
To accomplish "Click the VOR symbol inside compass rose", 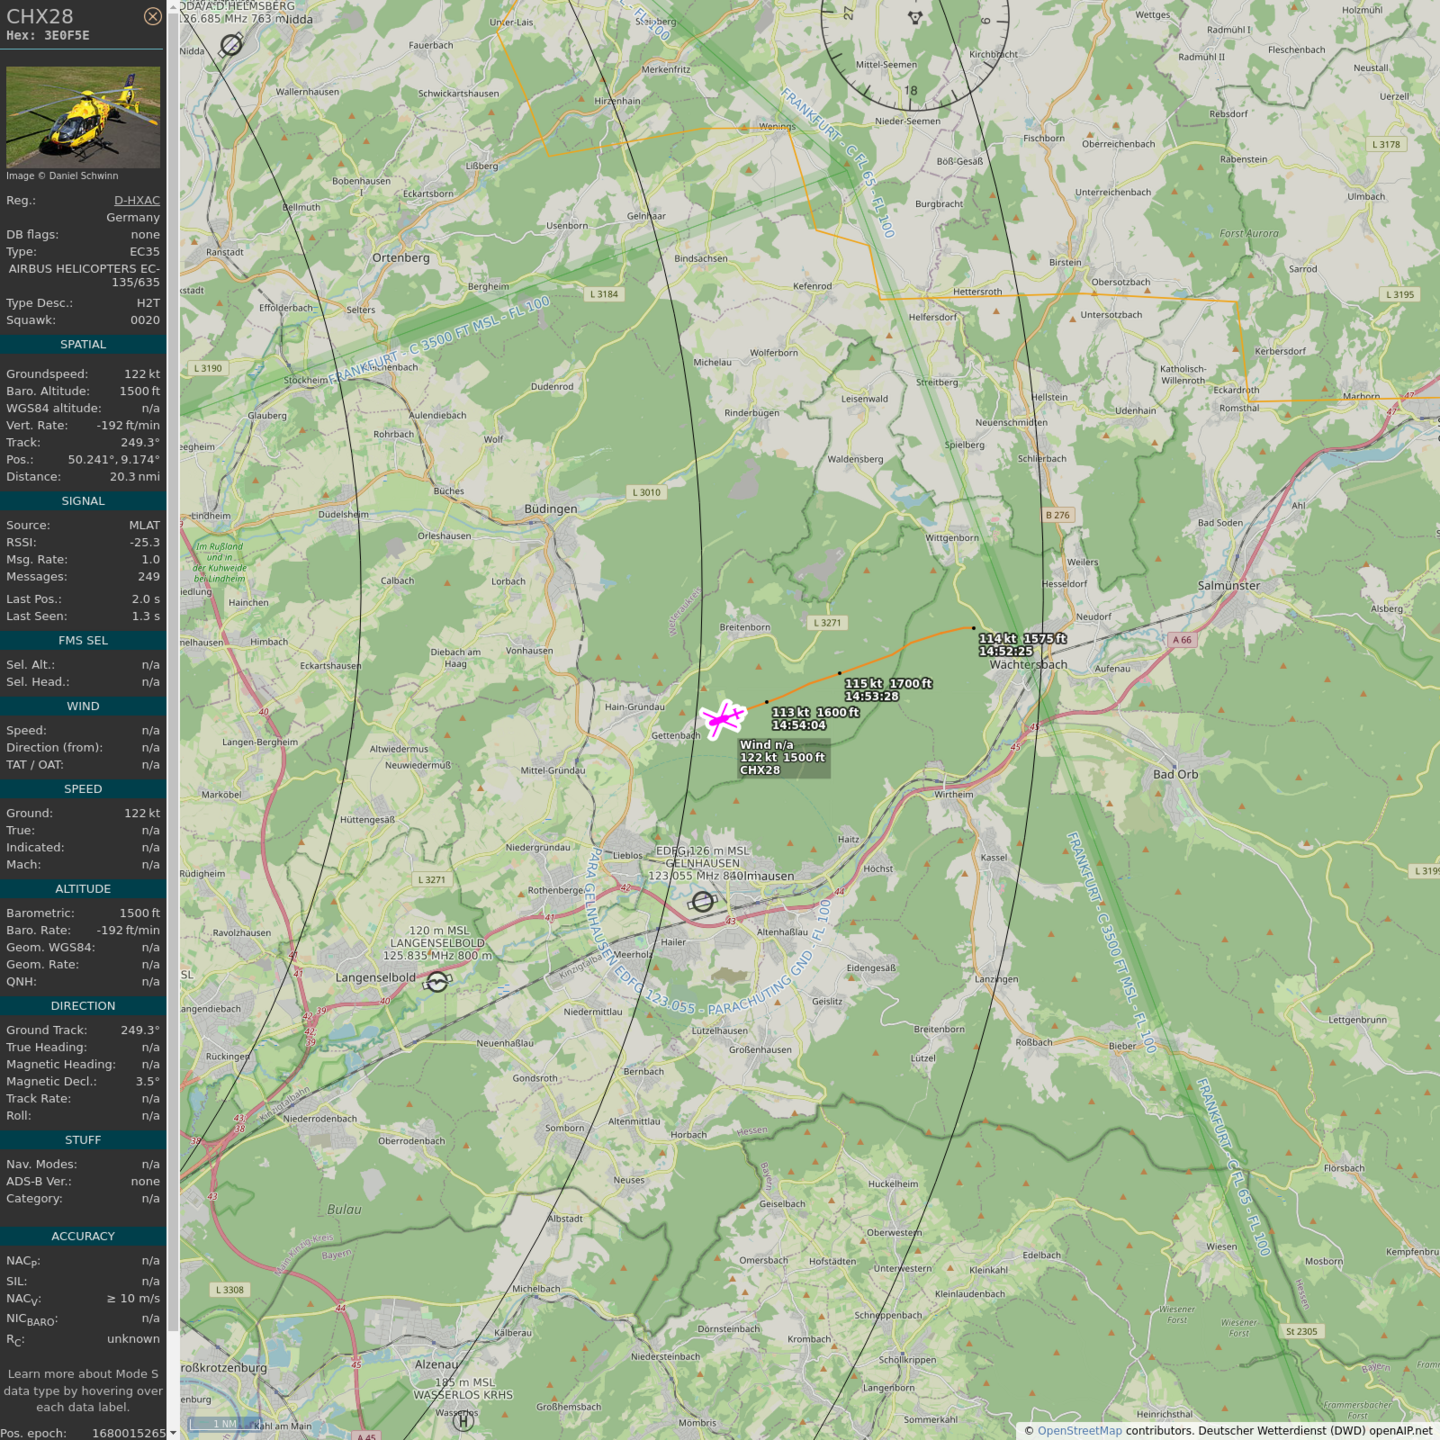I will tap(914, 17).
